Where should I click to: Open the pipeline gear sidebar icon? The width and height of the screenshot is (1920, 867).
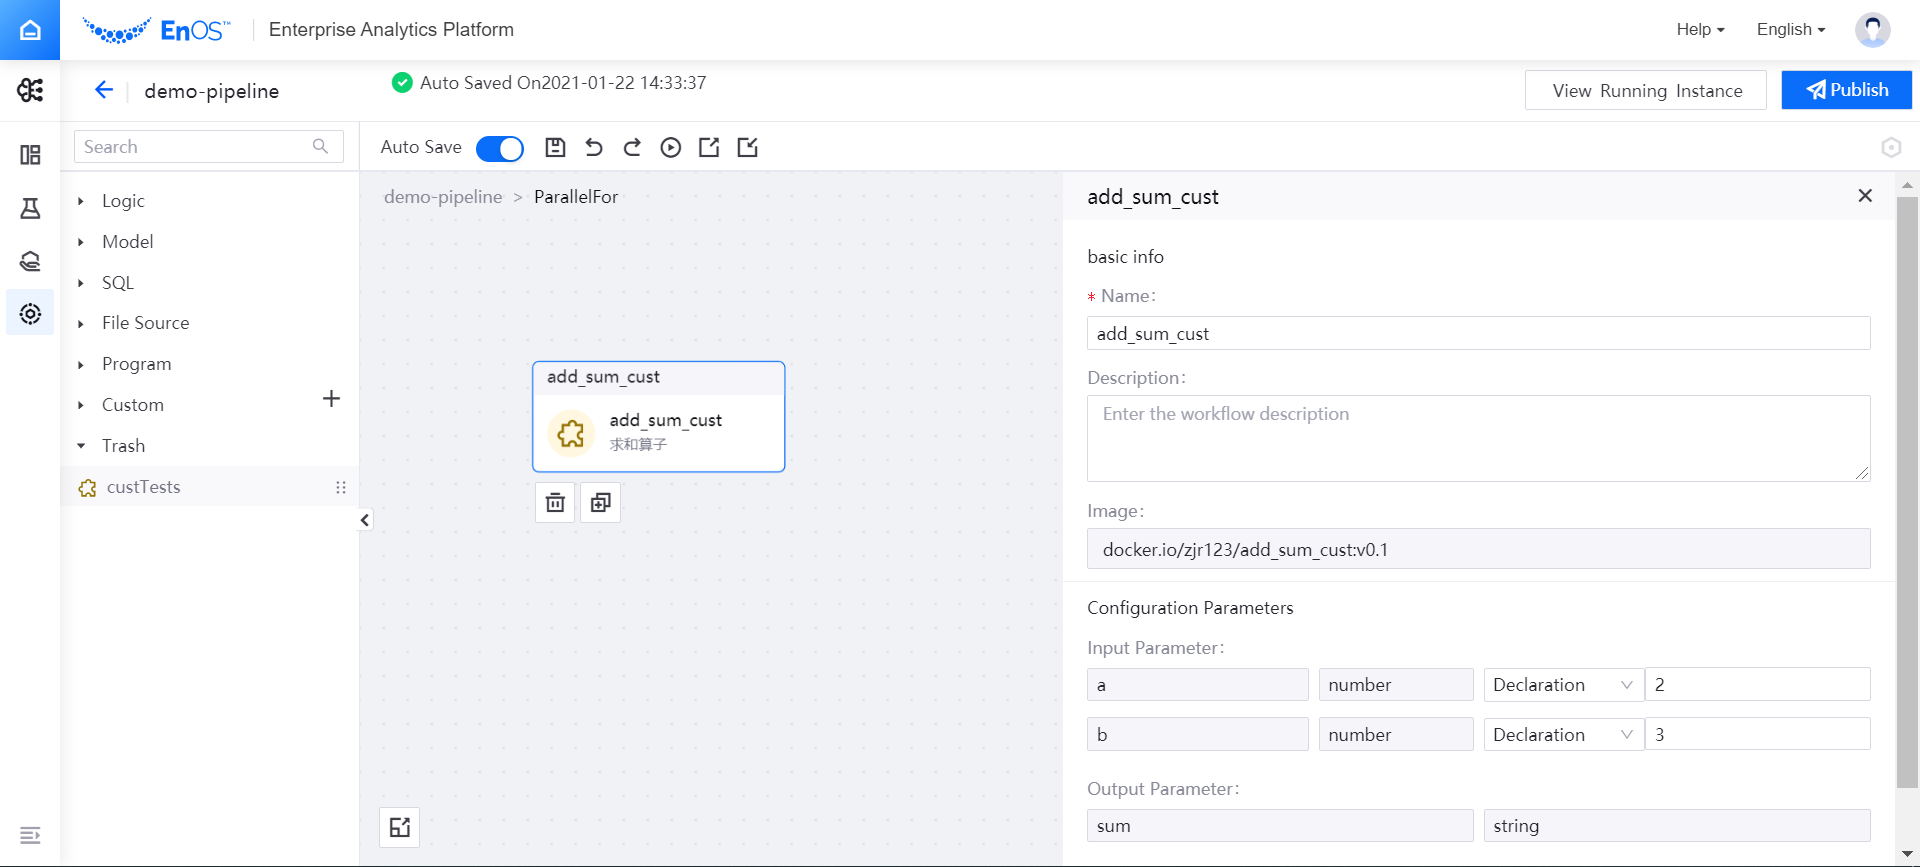click(30, 314)
